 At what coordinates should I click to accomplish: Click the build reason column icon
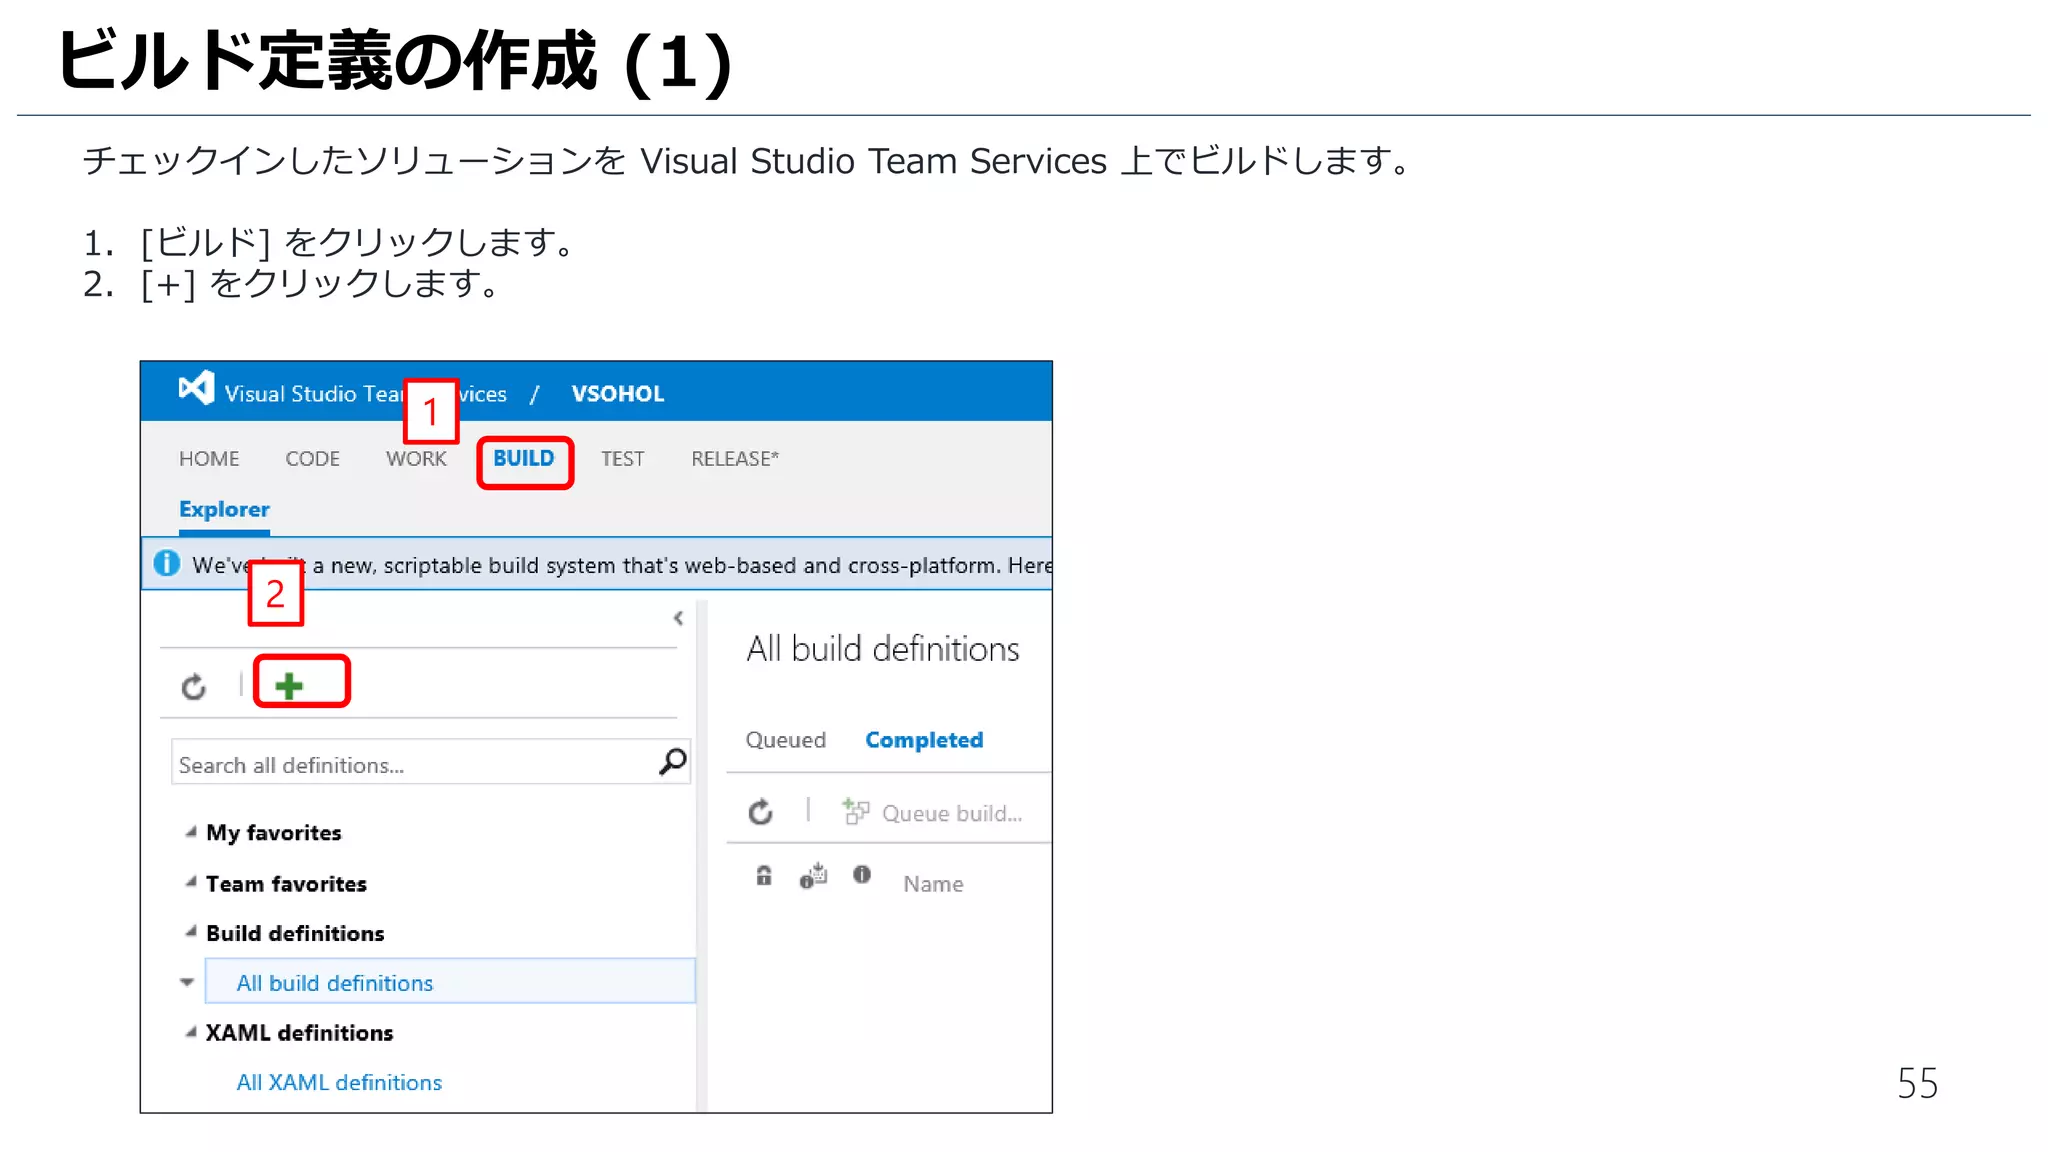(813, 876)
